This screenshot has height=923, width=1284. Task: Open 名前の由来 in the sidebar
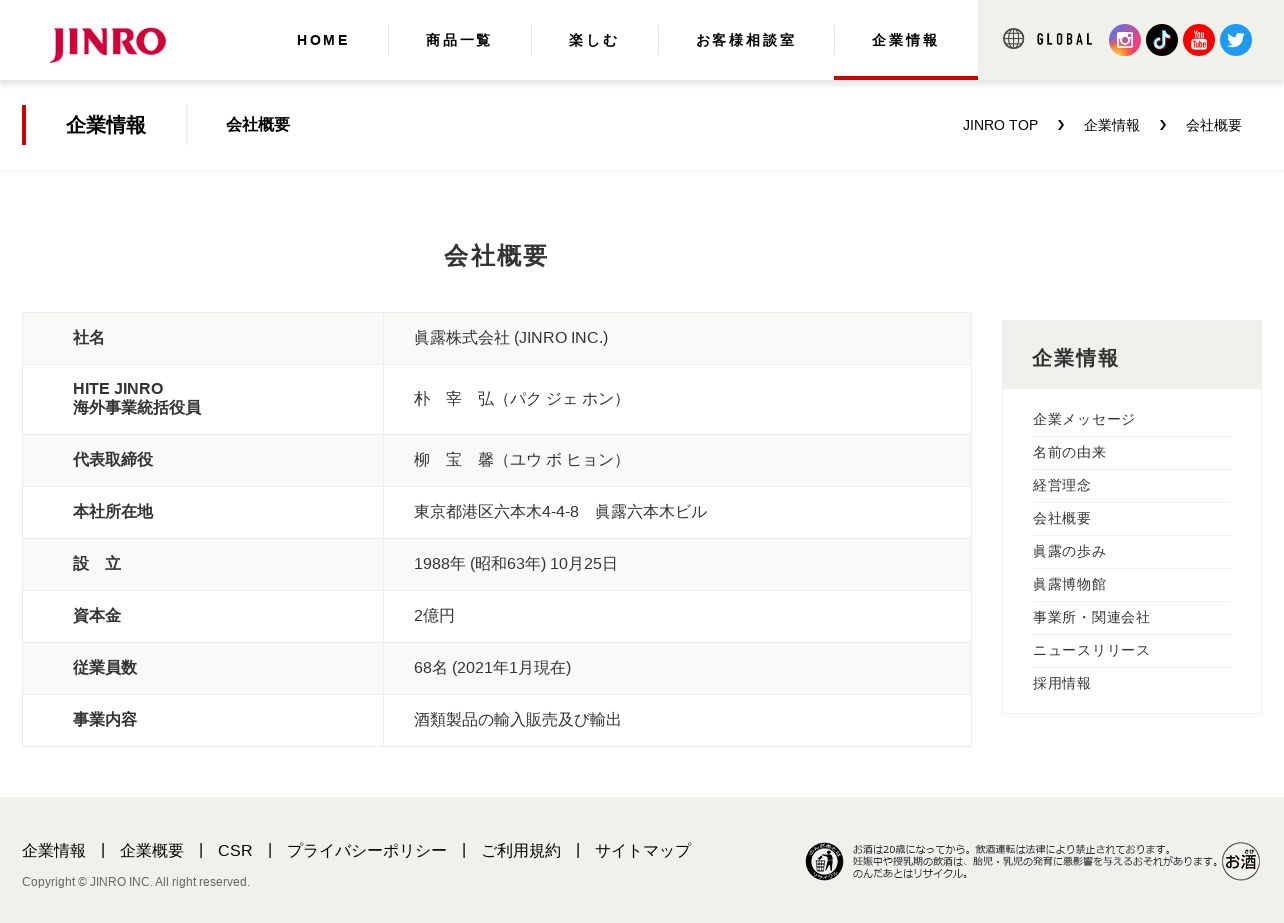1069,453
